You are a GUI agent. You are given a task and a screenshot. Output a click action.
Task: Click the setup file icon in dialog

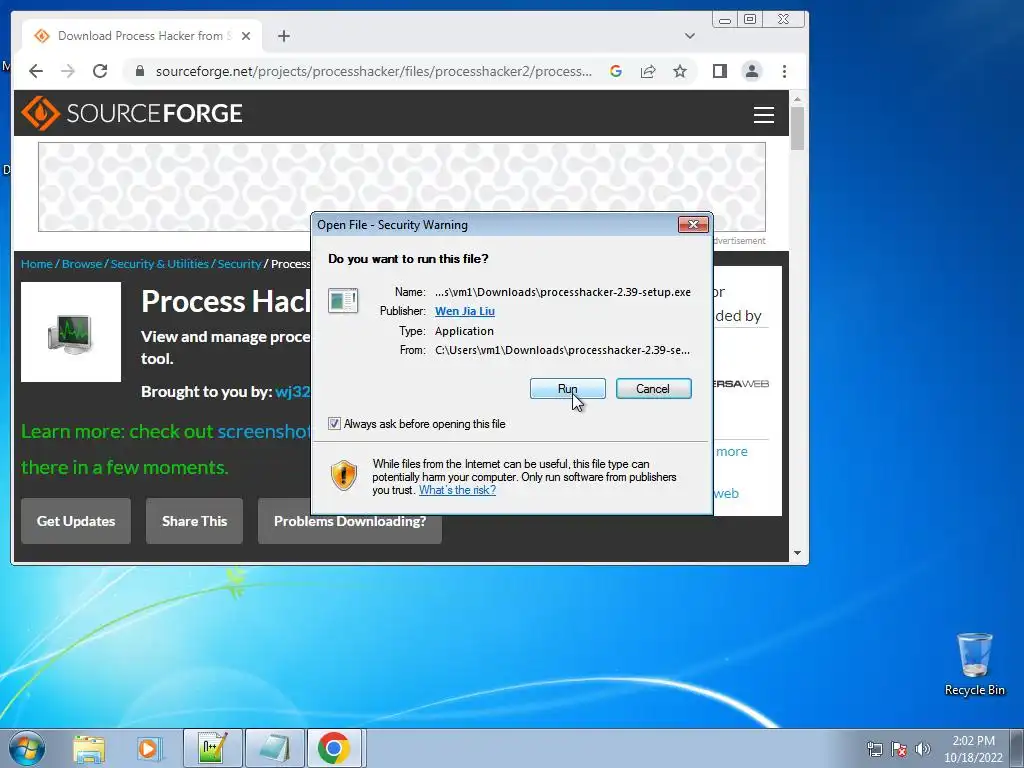(x=343, y=301)
